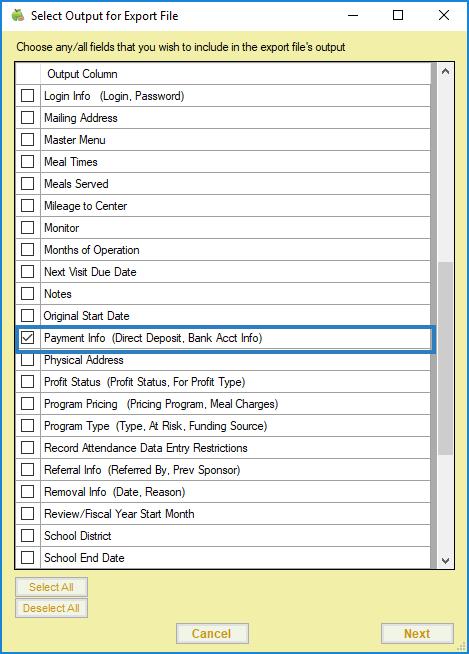Click the Select All button
The height and width of the screenshot is (654, 469).
point(51,587)
